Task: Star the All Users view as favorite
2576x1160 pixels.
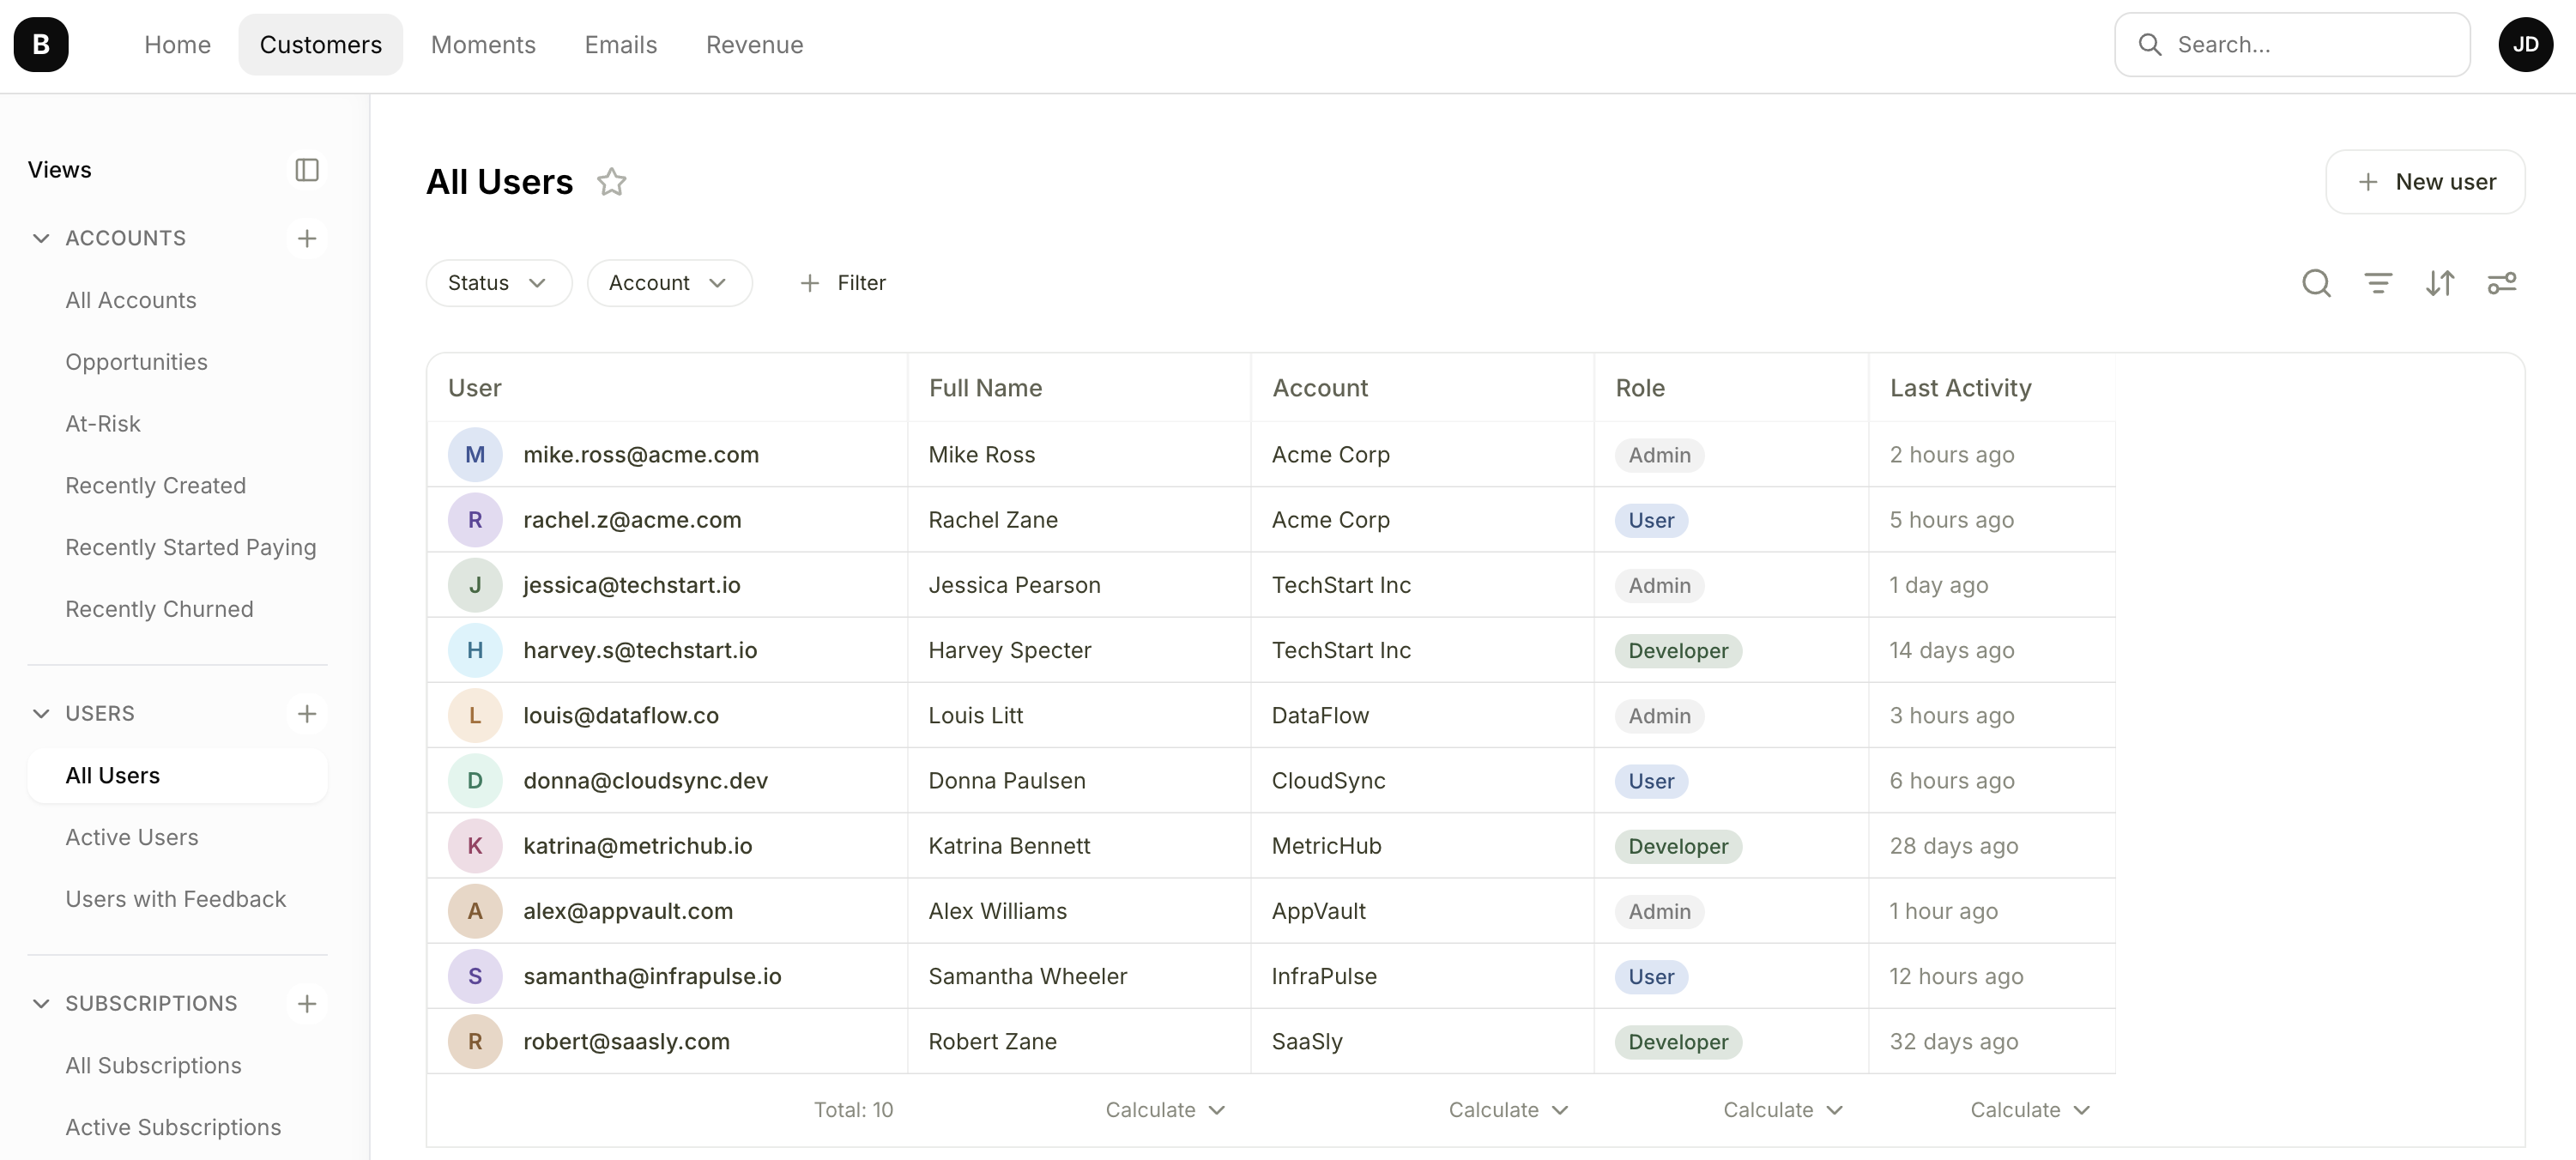Action: [x=611, y=182]
